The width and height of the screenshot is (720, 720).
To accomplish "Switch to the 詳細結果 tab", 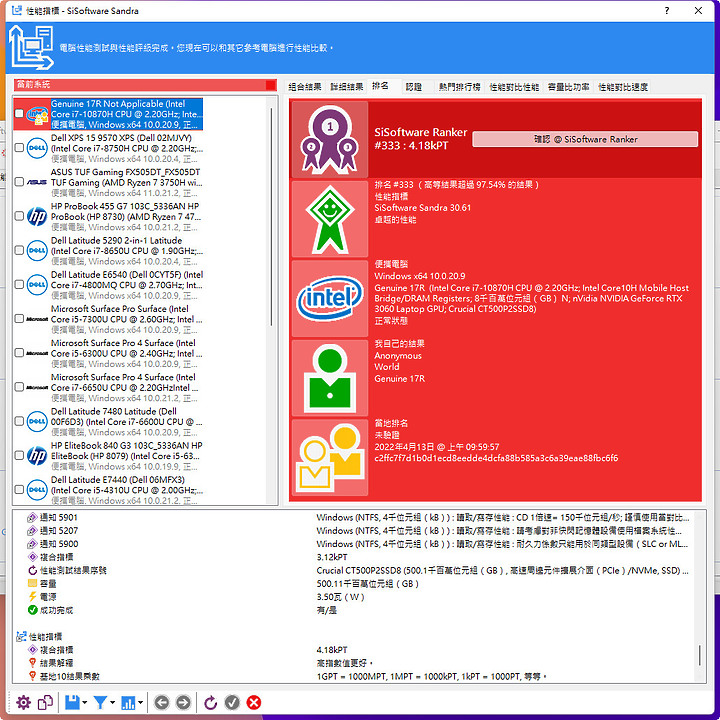I will tap(347, 87).
